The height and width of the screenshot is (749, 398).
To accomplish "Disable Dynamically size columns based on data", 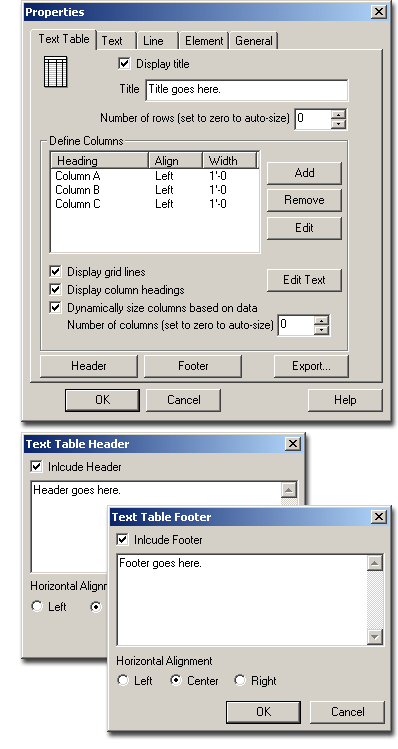I will [55, 308].
